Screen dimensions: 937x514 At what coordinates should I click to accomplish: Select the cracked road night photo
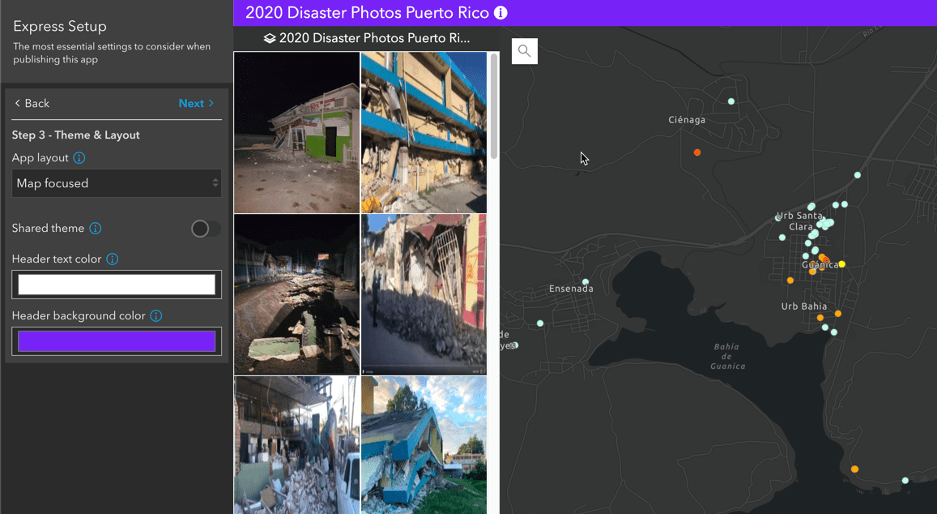[297, 294]
